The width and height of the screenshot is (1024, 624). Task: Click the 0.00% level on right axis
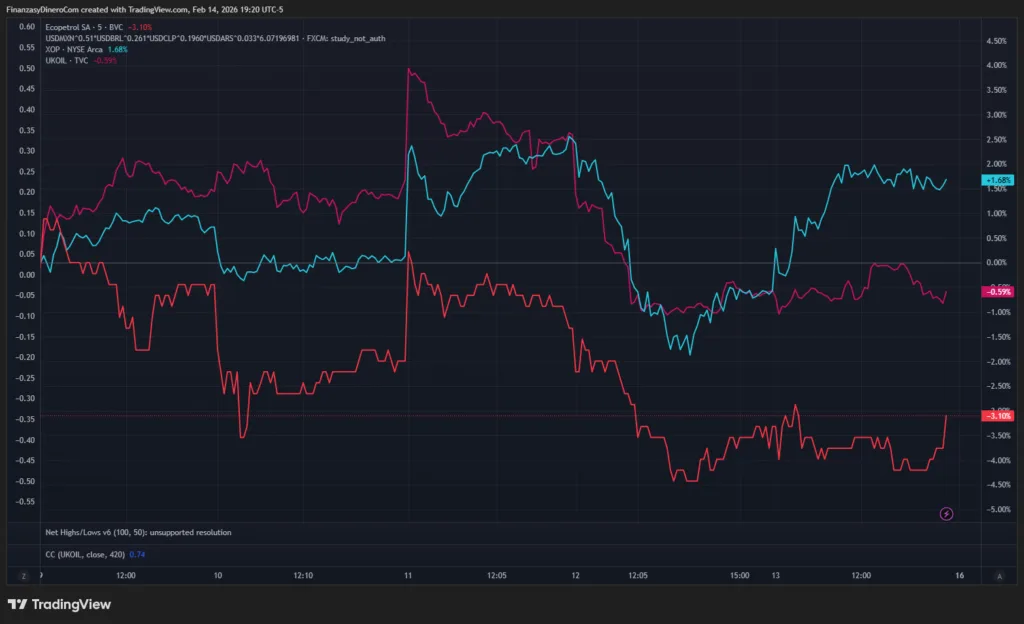pos(996,262)
